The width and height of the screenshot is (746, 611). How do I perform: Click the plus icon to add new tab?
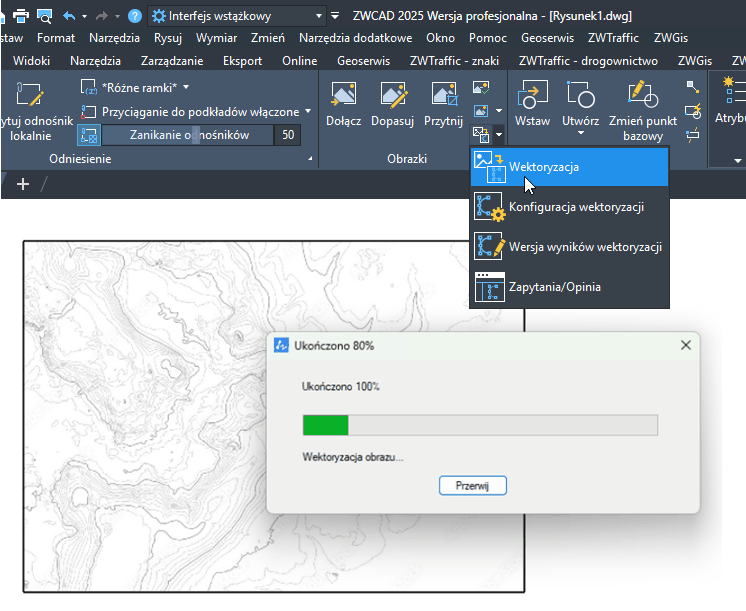pos(23,184)
